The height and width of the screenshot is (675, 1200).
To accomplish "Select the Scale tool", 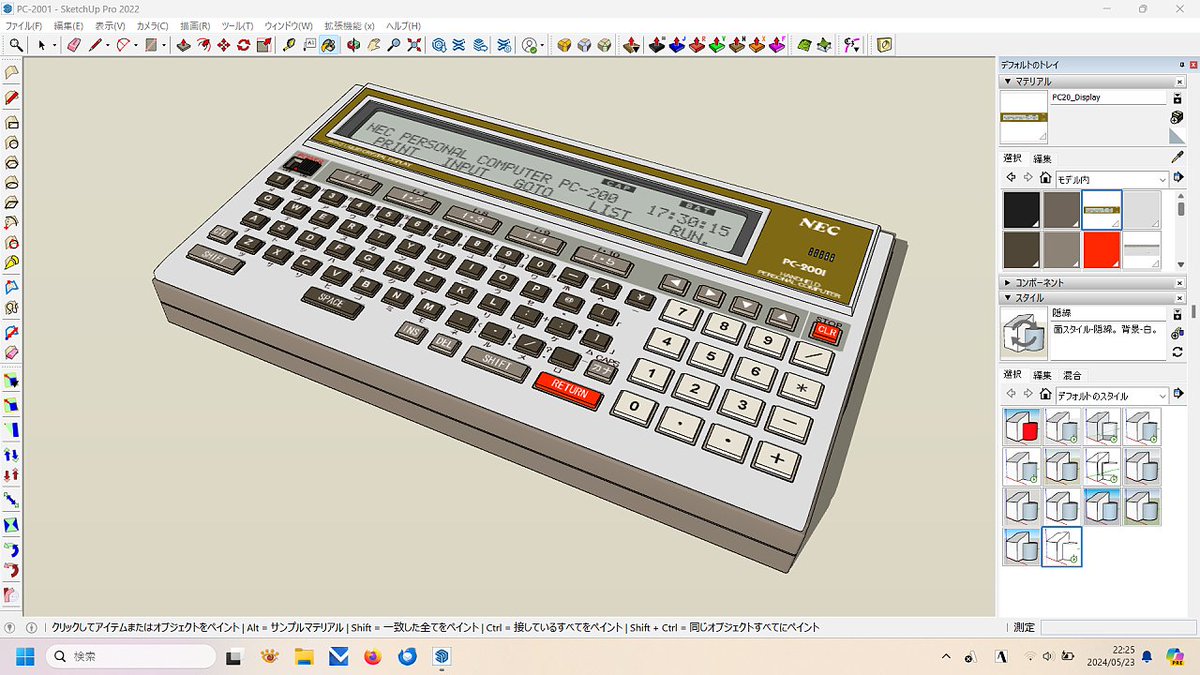I will pos(264,45).
